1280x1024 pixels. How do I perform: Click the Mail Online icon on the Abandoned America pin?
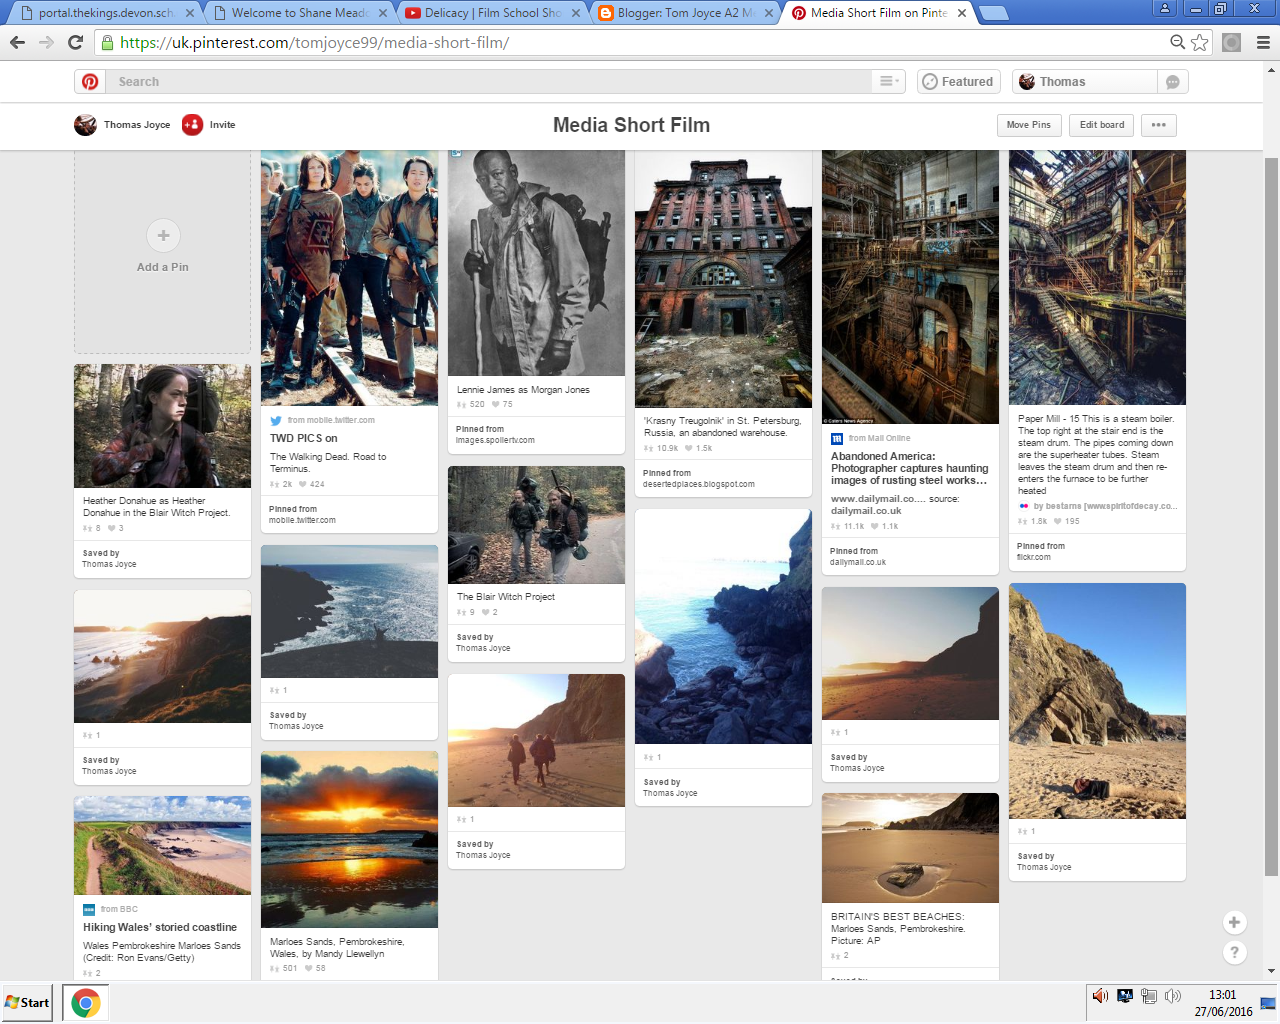point(835,438)
